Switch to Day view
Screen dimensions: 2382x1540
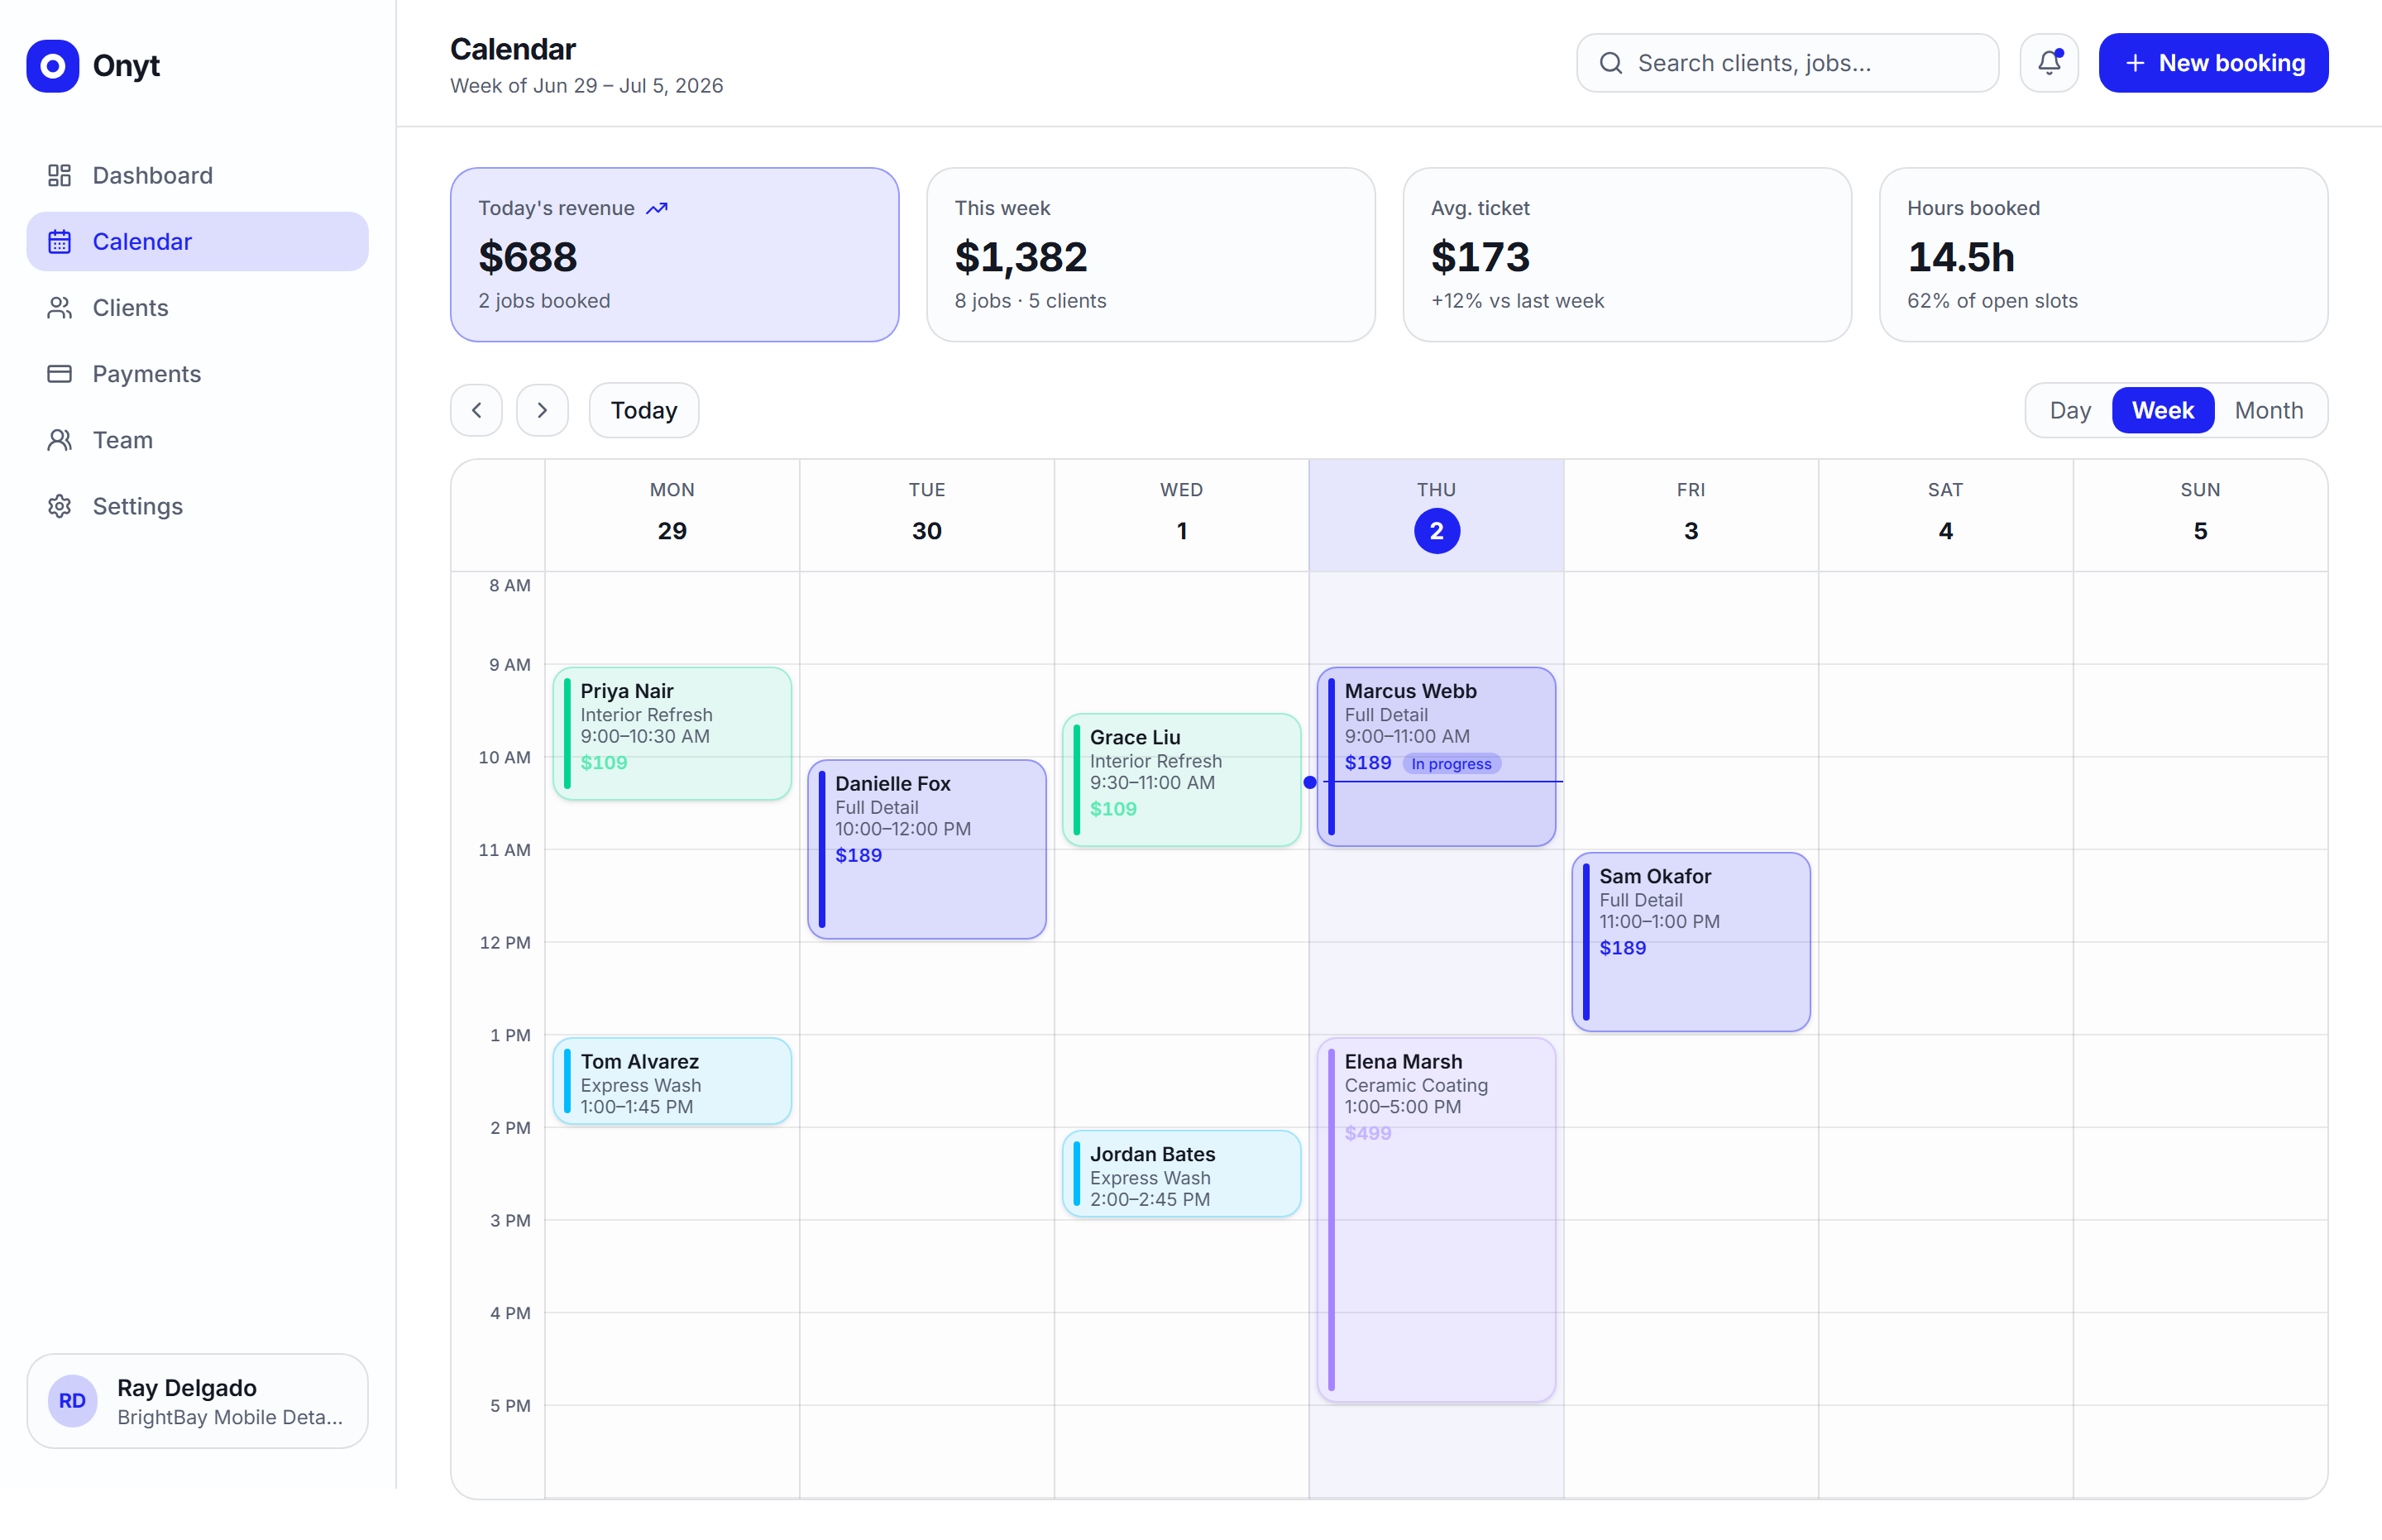(x=2069, y=410)
